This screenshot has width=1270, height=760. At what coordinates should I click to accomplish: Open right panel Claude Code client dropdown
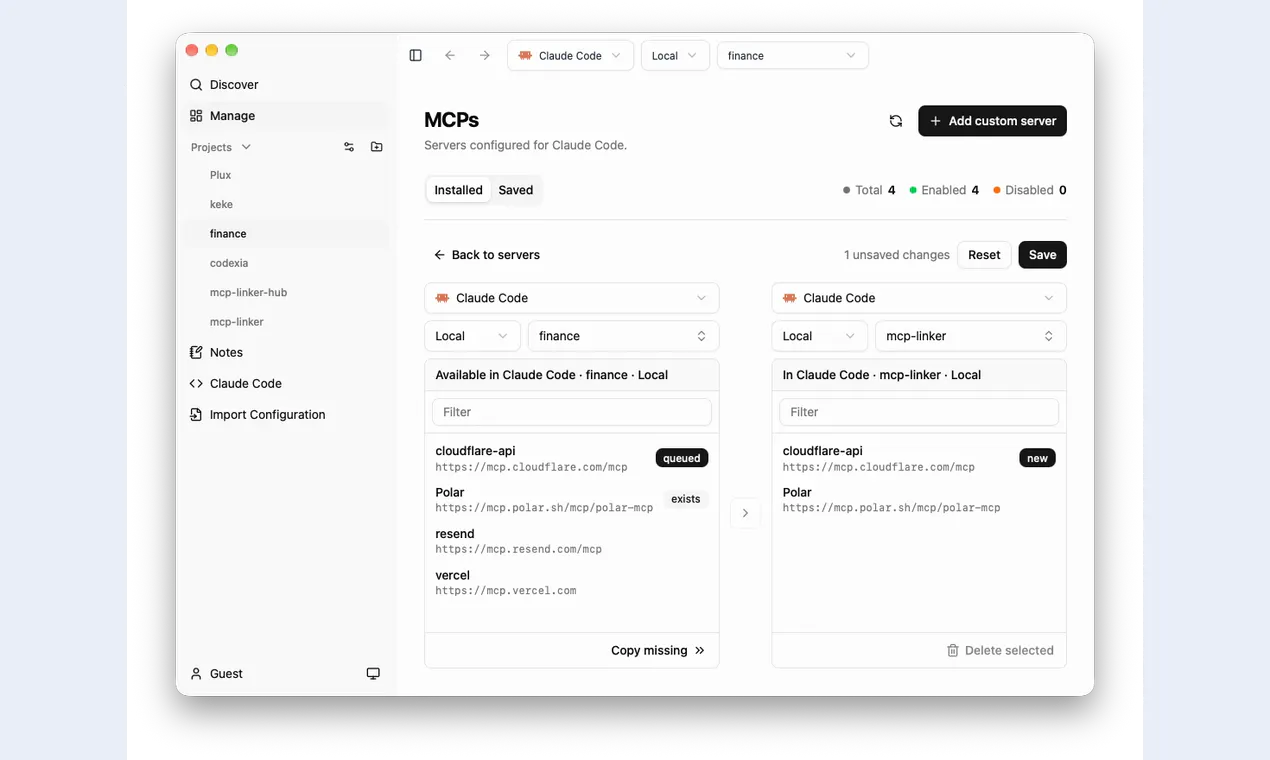(919, 298)
